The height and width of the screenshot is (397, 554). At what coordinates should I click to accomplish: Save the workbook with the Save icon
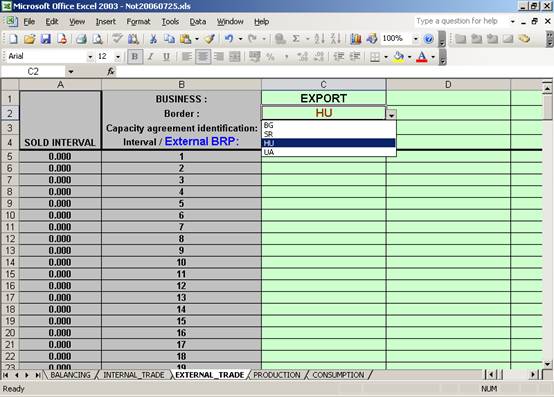[46, 38]
